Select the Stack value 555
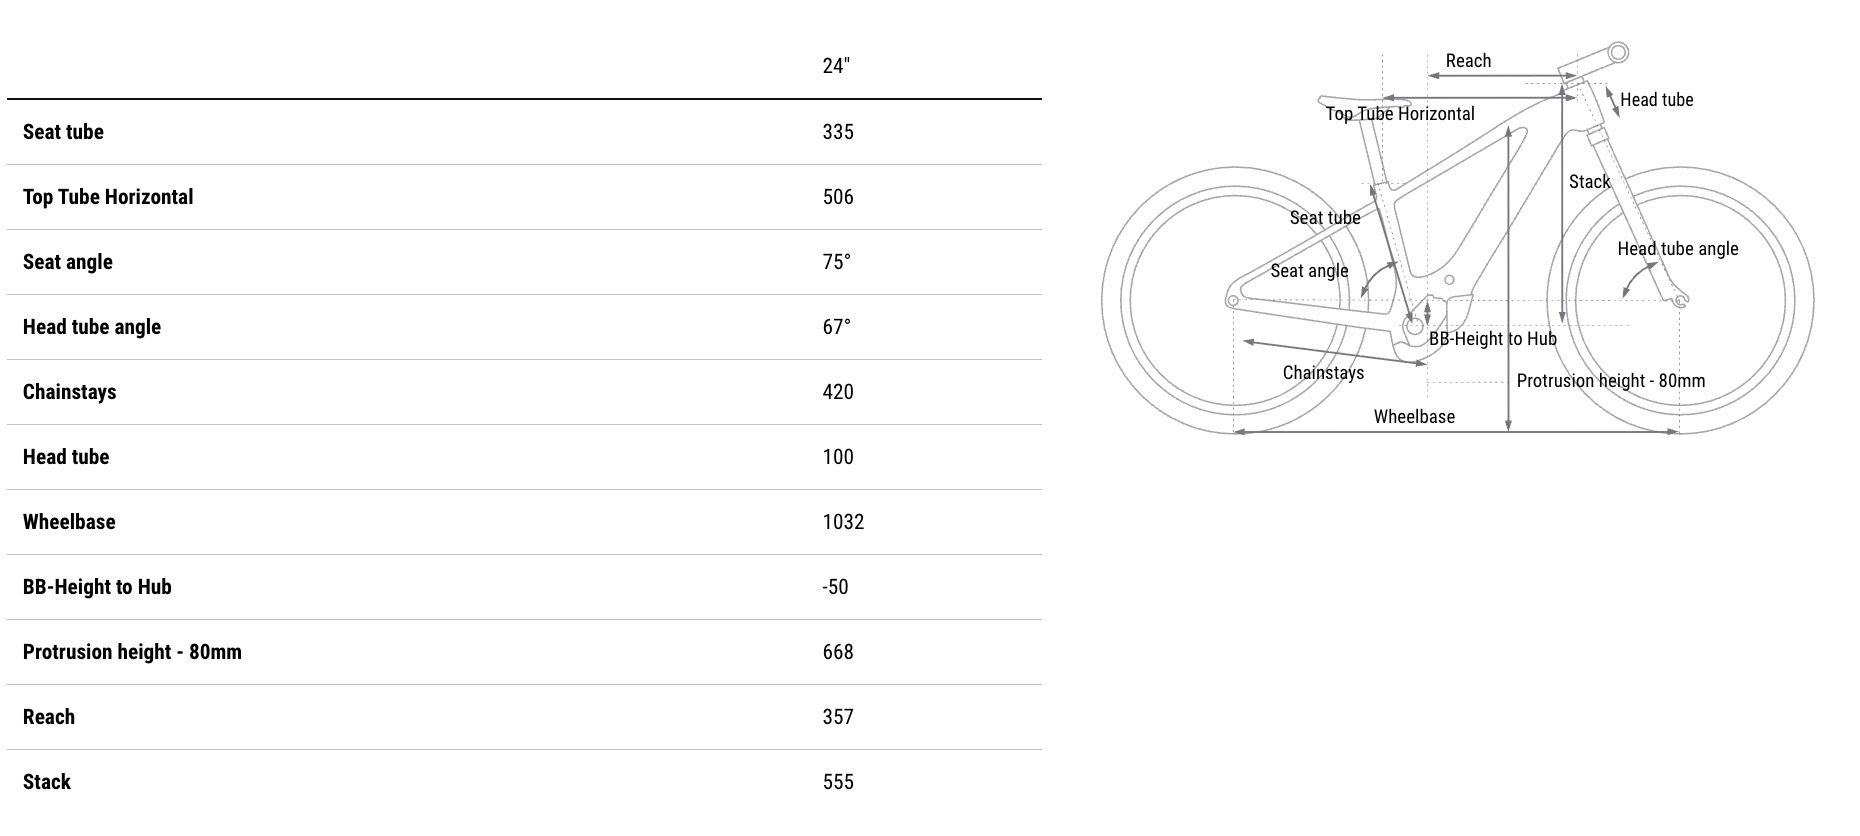The width and height of the screenshot is (1860, 836). (x=838, y=782)
